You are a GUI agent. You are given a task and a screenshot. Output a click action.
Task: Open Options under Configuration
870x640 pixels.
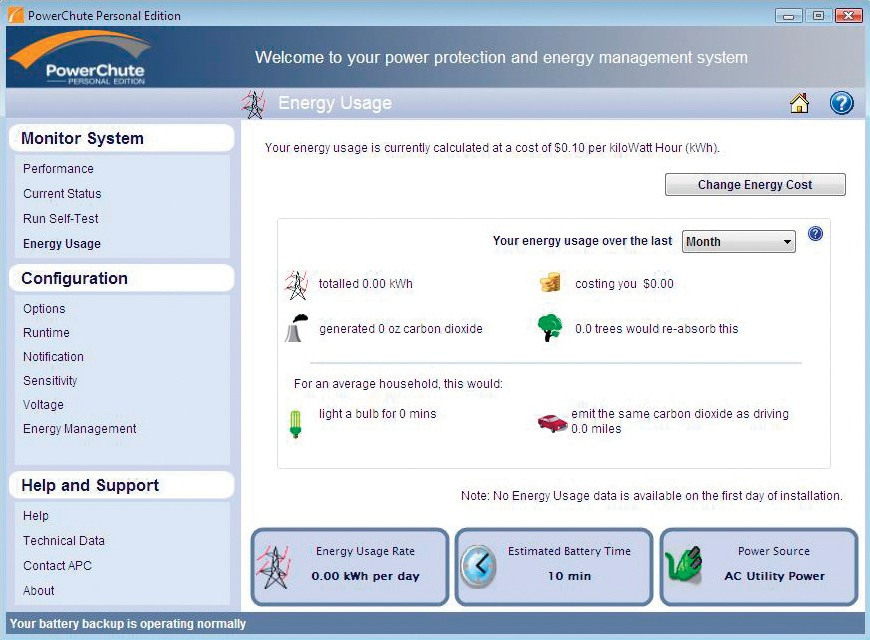[x=44, y=309]
